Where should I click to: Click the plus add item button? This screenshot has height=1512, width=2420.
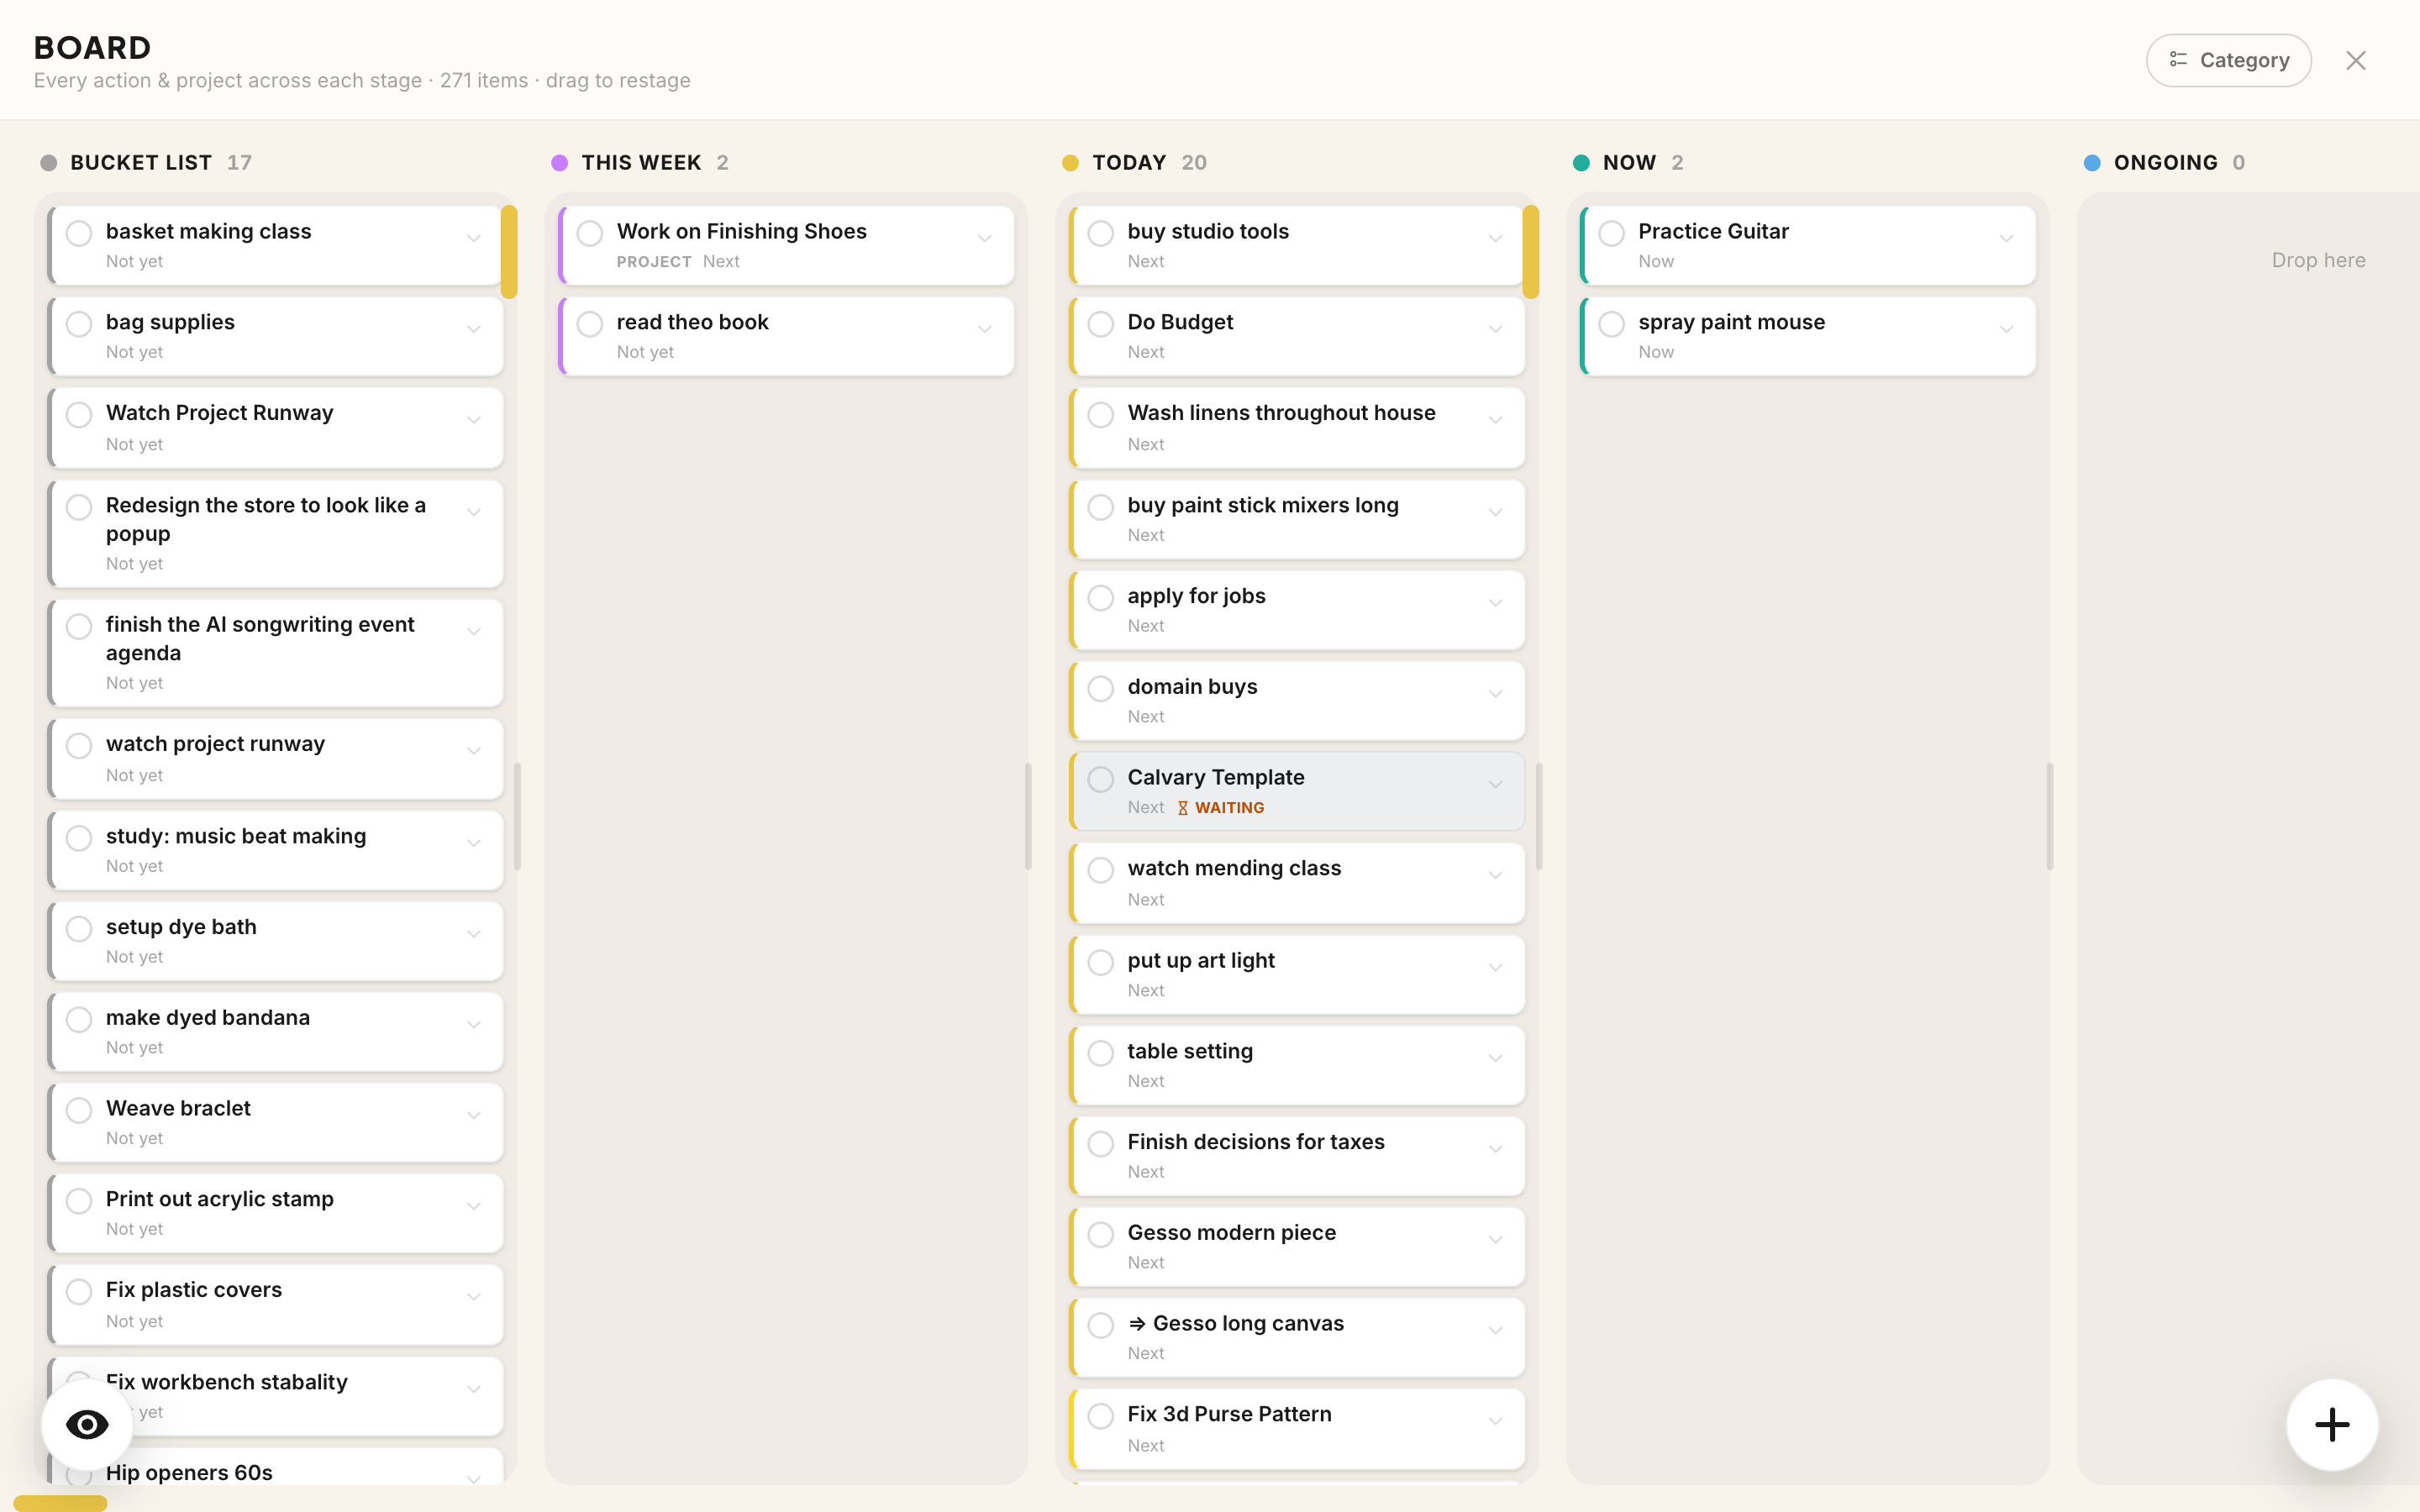pyautogui.click(x=2332, y=1424)
